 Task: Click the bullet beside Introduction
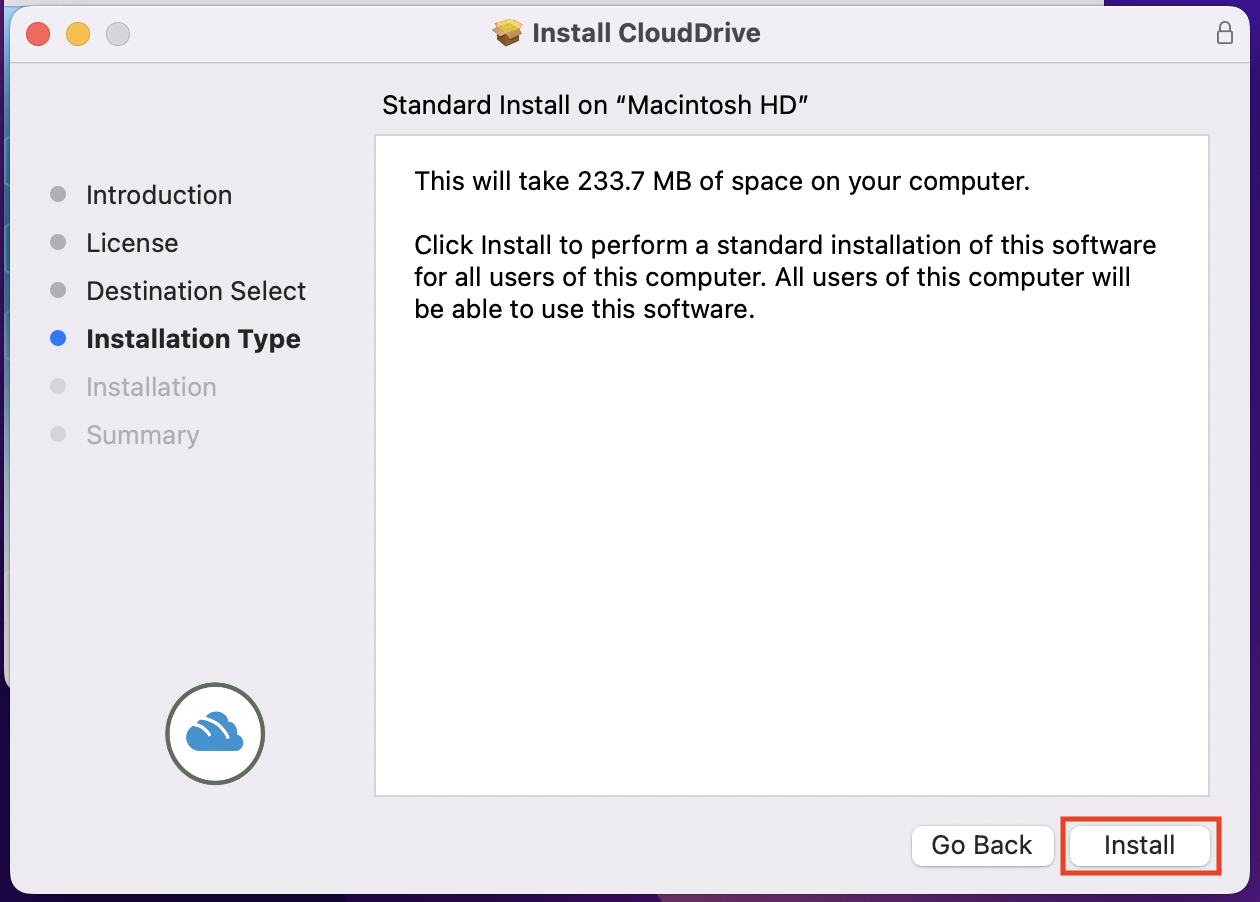click(58, 195)
